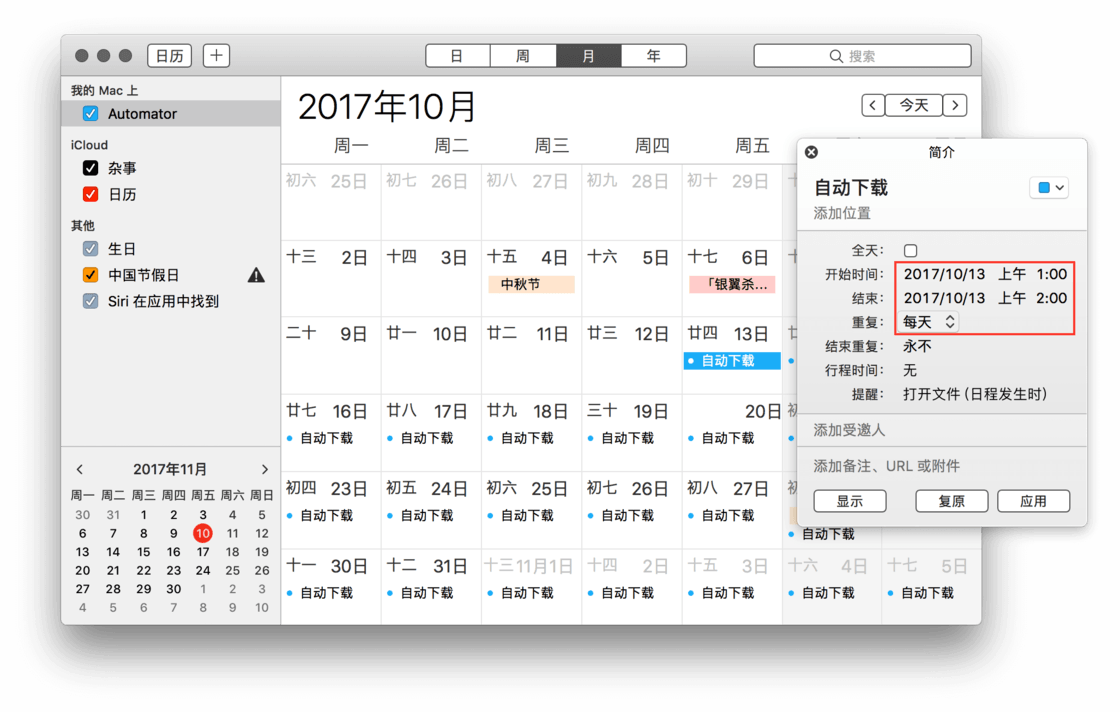The height and width of the screenshot is (712, 1120).
Task: Show previous month in mini calendar
Action: coord(80,469)
